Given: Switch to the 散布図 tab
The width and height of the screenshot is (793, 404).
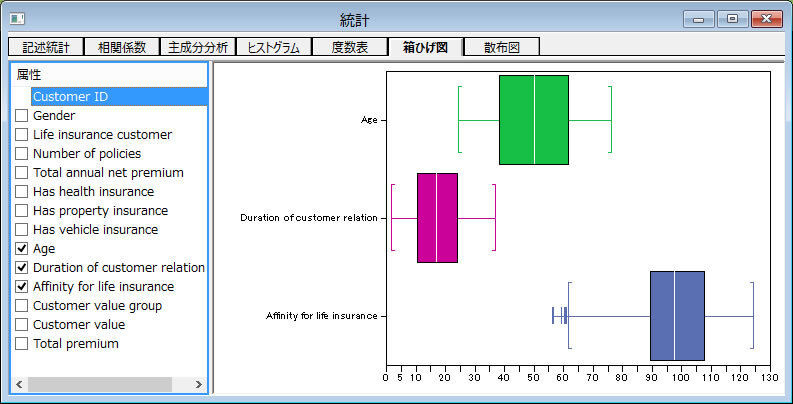Looking at the screenshot, I should pos(501,47).
